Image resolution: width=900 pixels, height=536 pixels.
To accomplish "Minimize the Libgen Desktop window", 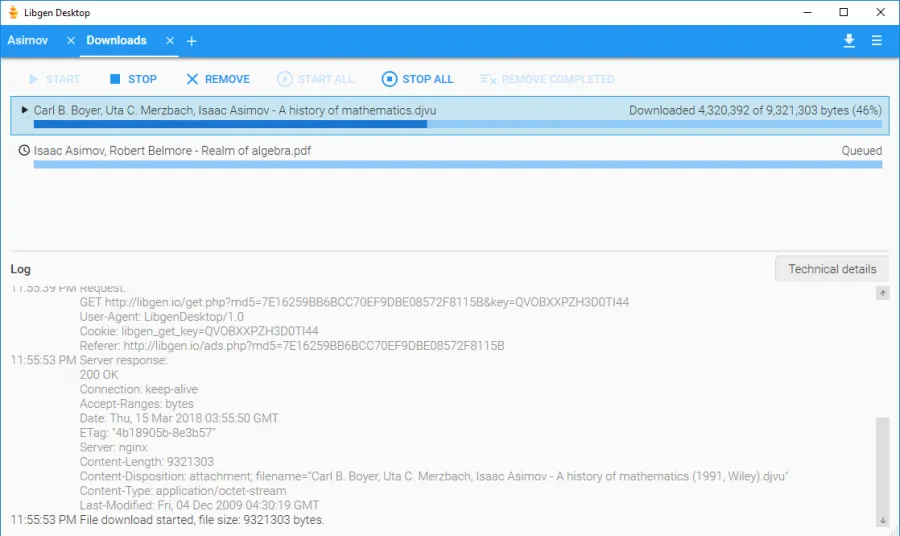I will [x=807, y=12].
